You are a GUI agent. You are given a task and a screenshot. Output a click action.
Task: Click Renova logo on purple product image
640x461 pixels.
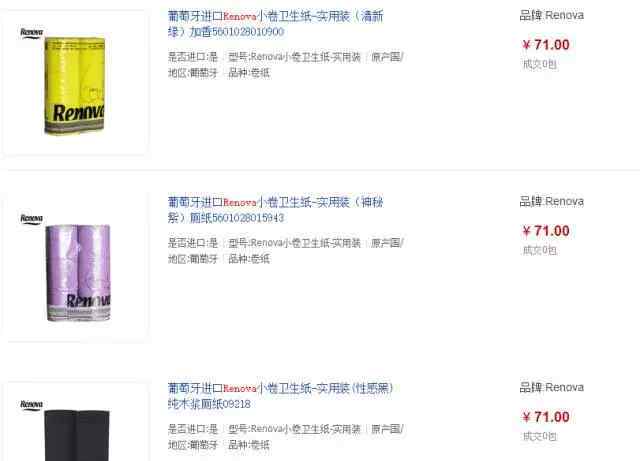coord(32,219)
